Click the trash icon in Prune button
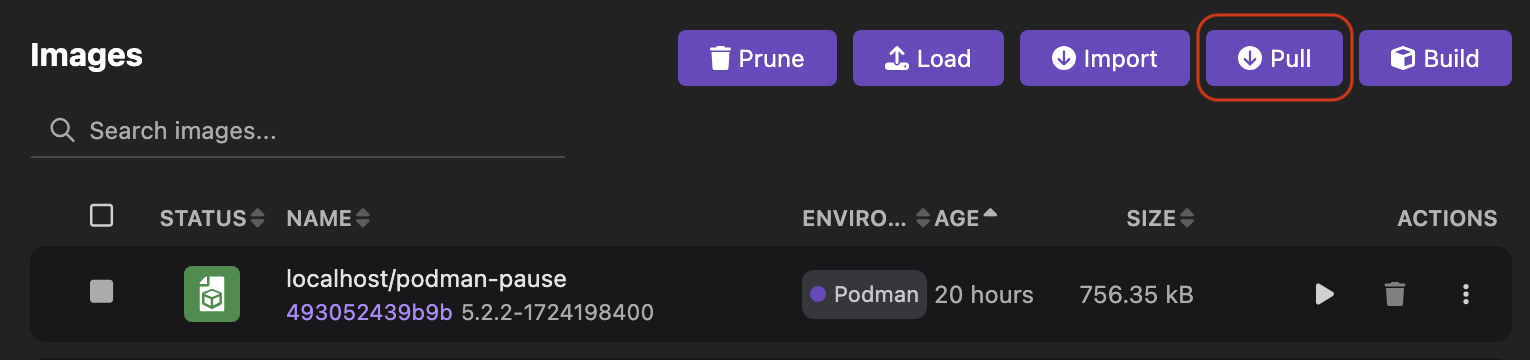The image size is (1530, 360). pos(720,59)
